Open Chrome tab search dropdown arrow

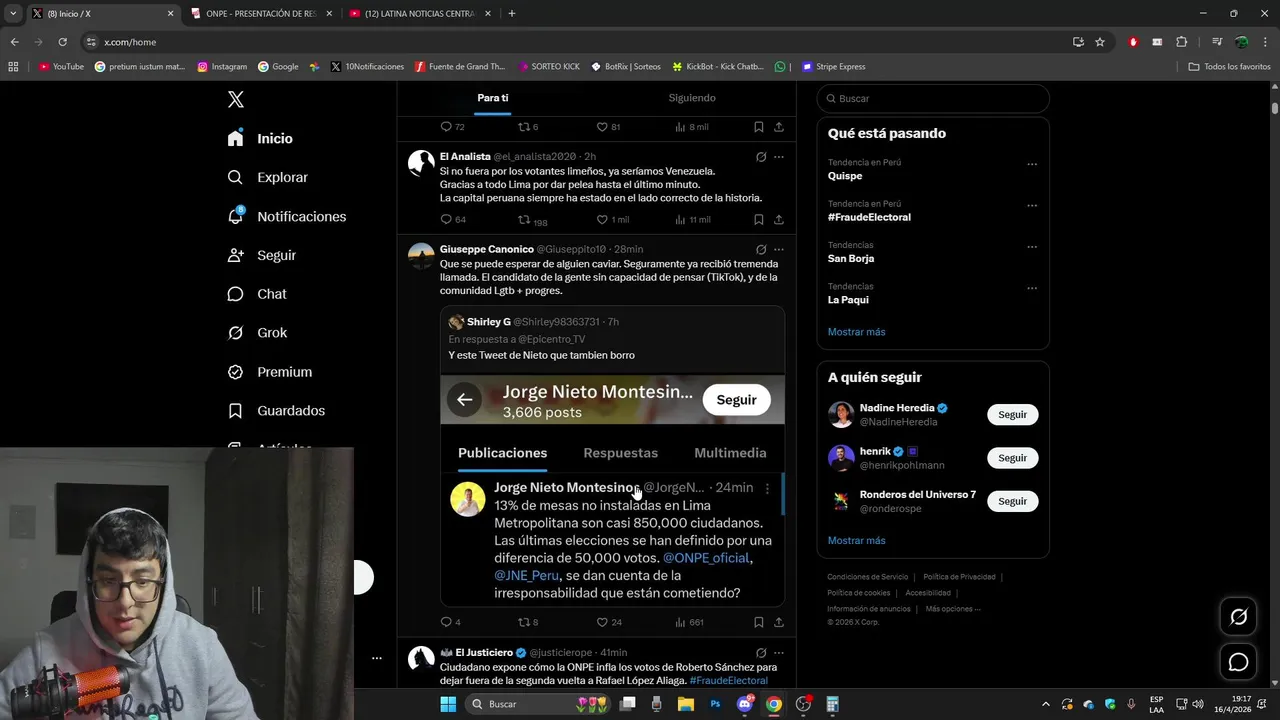coord(13,14)
